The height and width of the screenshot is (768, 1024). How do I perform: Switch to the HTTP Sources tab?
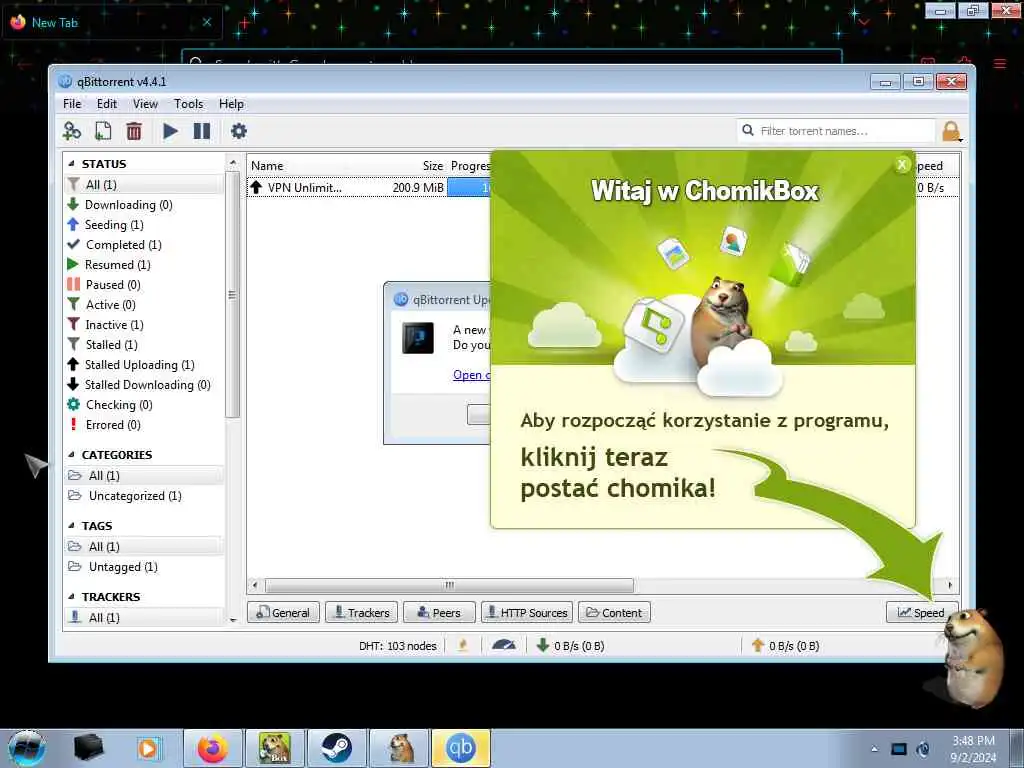point(527,613)
